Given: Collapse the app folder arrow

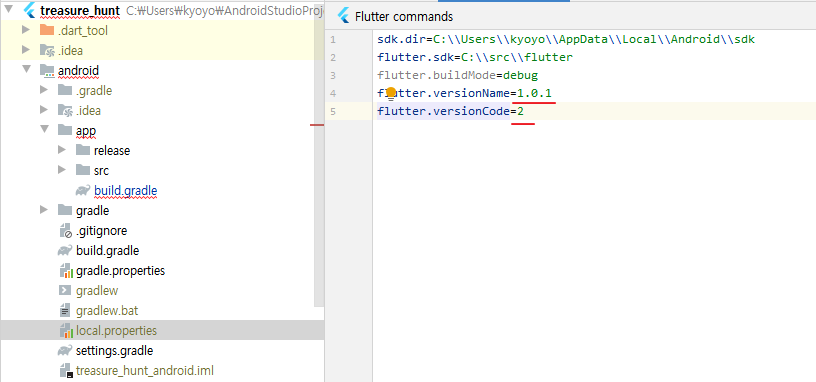Looking at the screenshot, I should coord(45,130).
